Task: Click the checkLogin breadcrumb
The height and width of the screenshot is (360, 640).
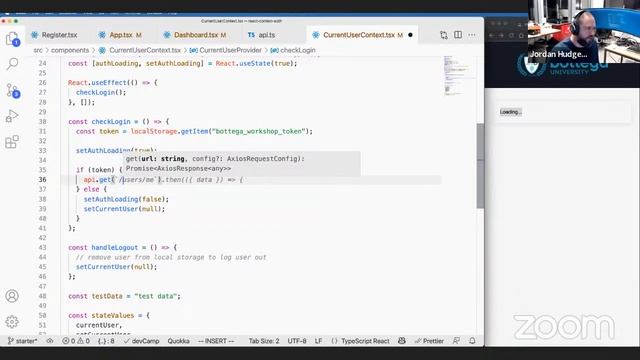Action: click(x=298, y=50)
